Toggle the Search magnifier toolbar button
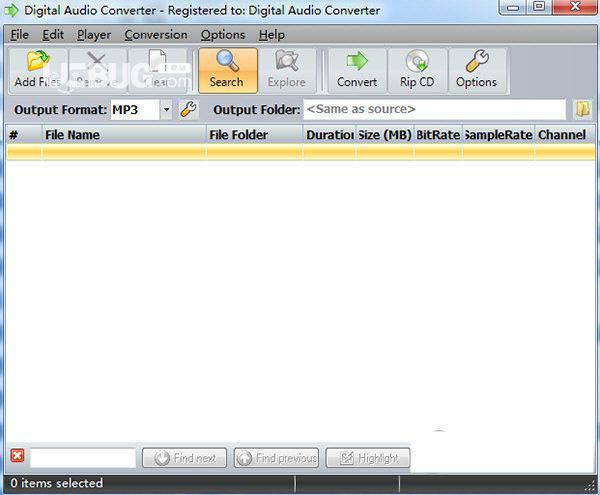600x495 pixels. [228, 70]
